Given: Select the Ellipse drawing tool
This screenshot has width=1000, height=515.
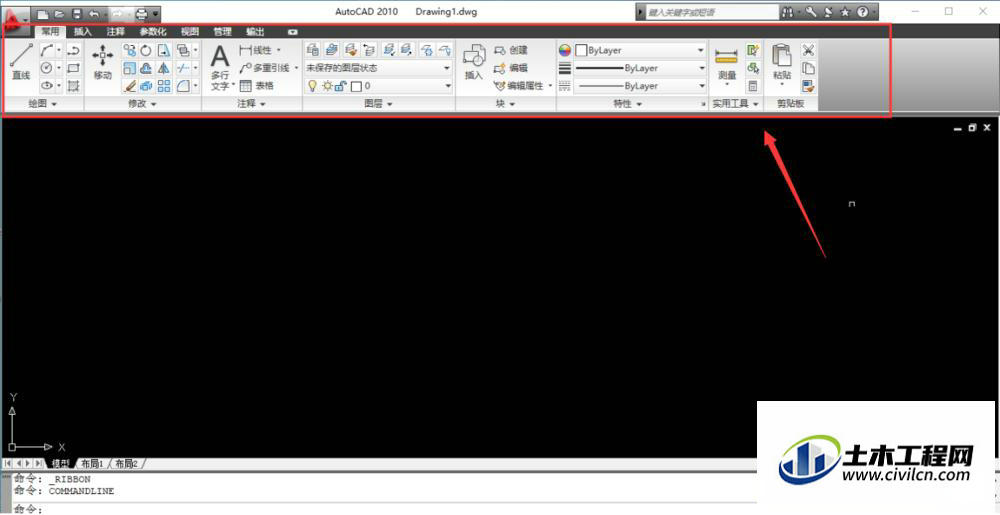Looking at the screenshot, I should (x=47, y=85).
